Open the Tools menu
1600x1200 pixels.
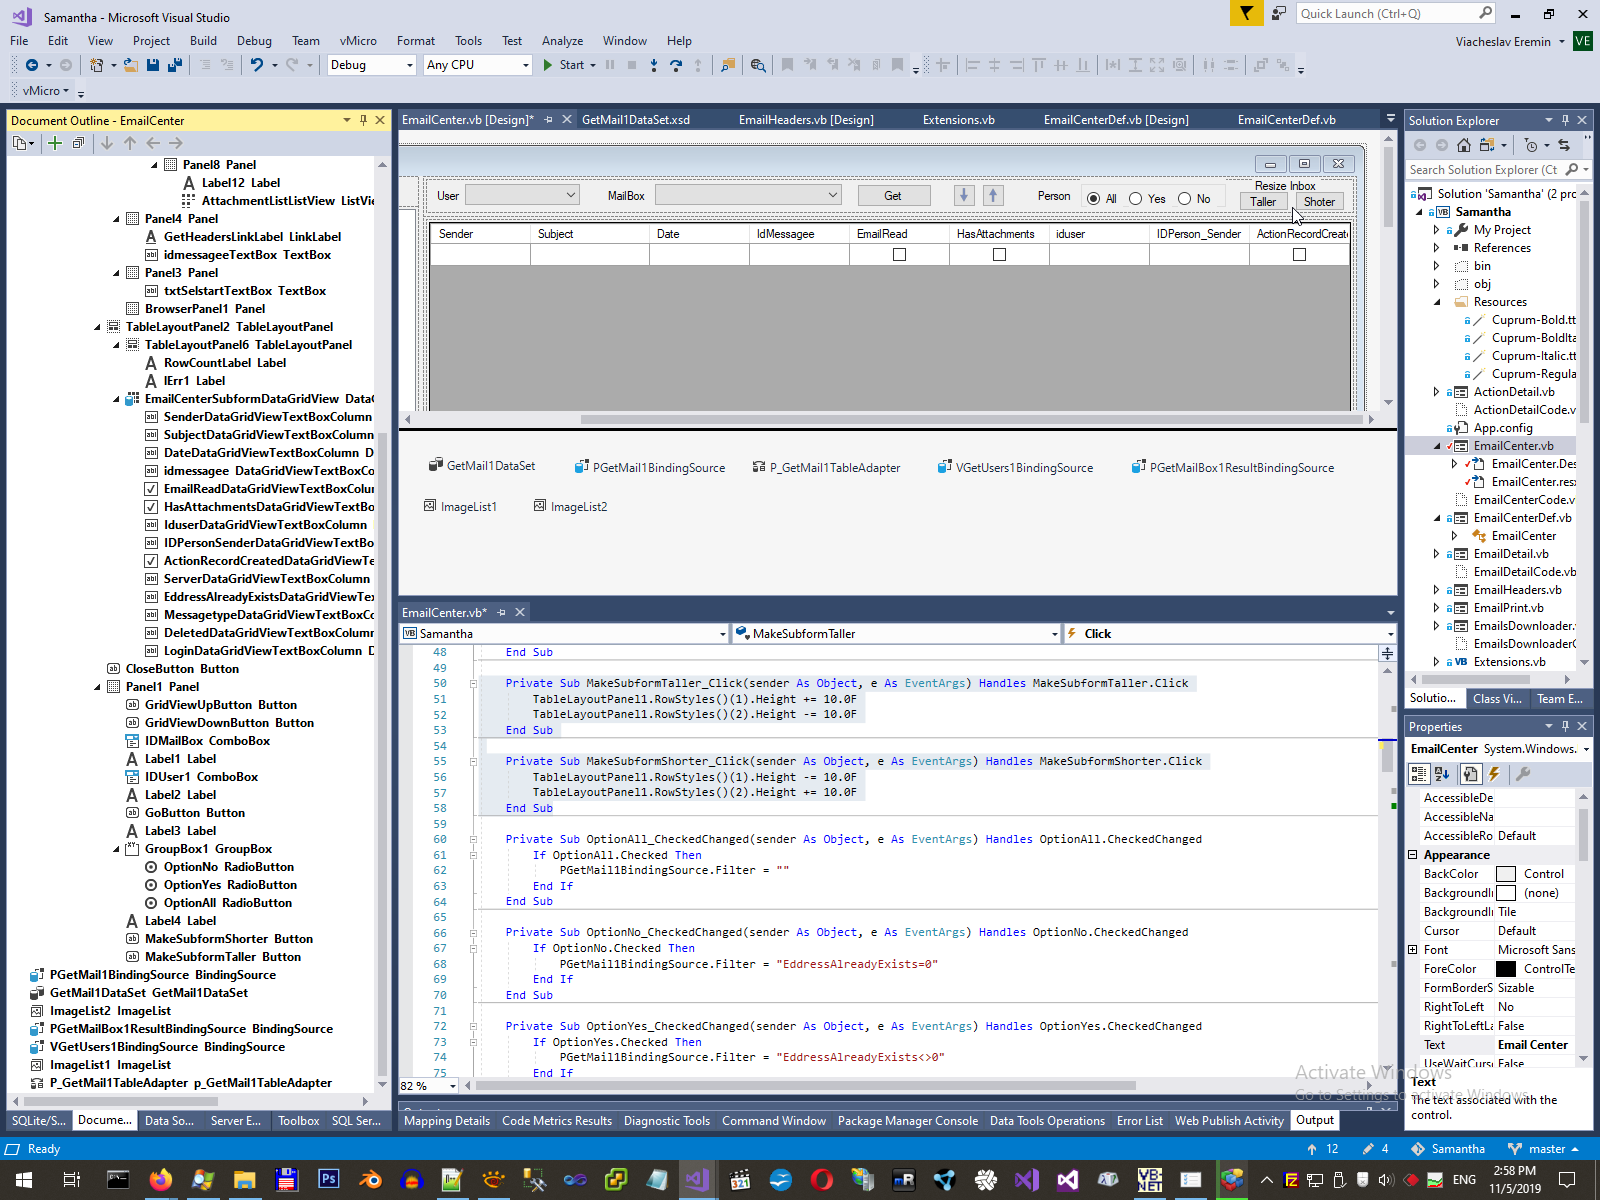[x=468, y=41]
